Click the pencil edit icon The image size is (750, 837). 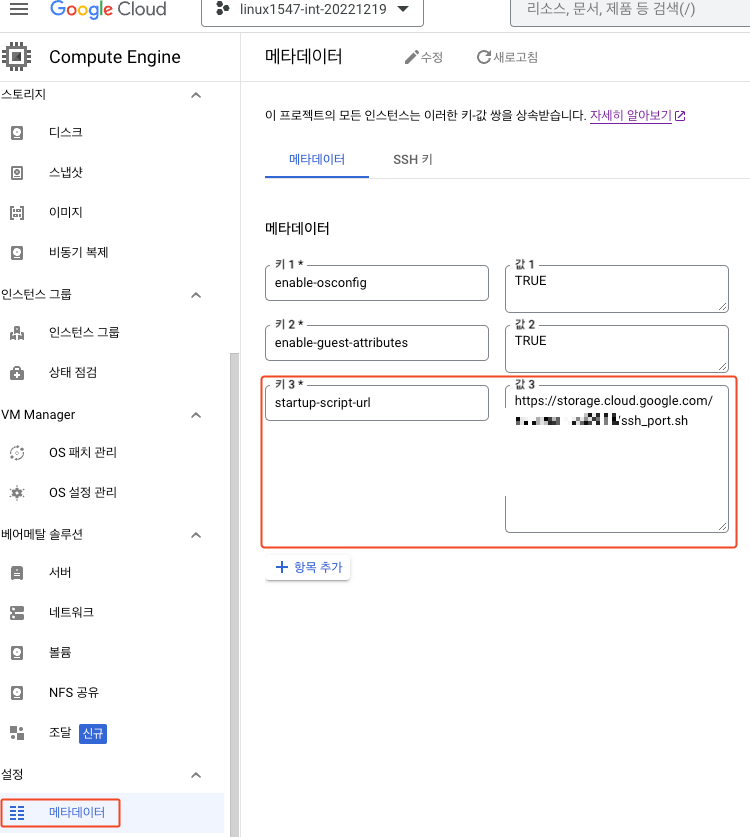click(412, 57)
